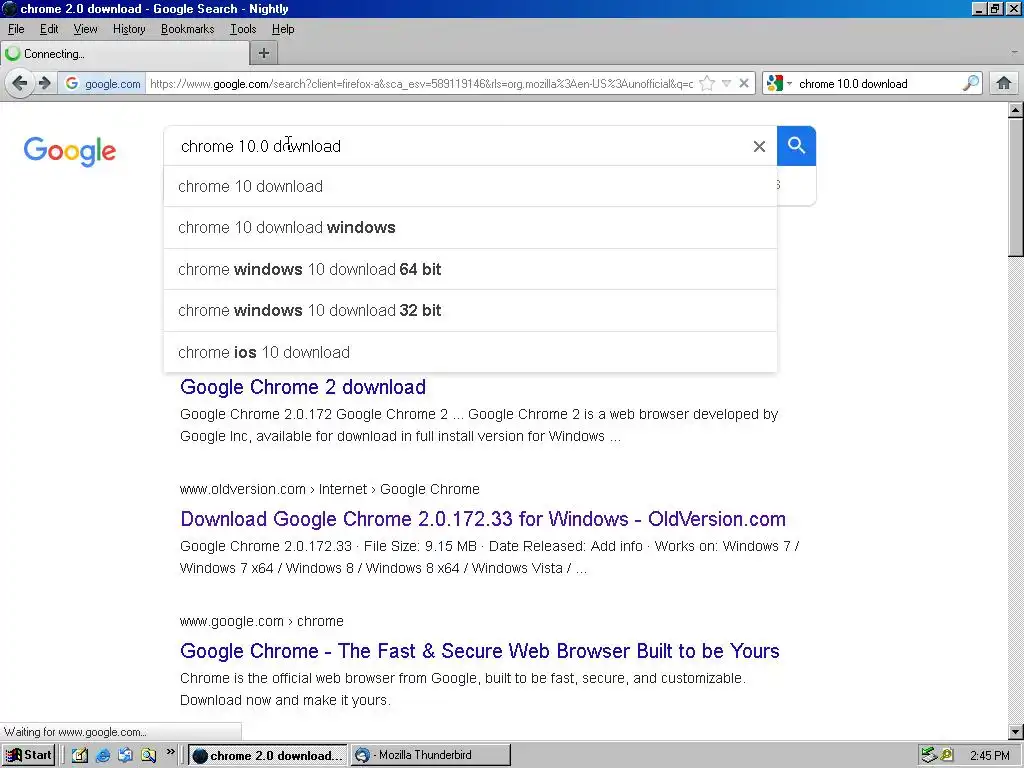Bookmark this page with the star
The height and width of the screenshot is (768, 1024).
707,84
